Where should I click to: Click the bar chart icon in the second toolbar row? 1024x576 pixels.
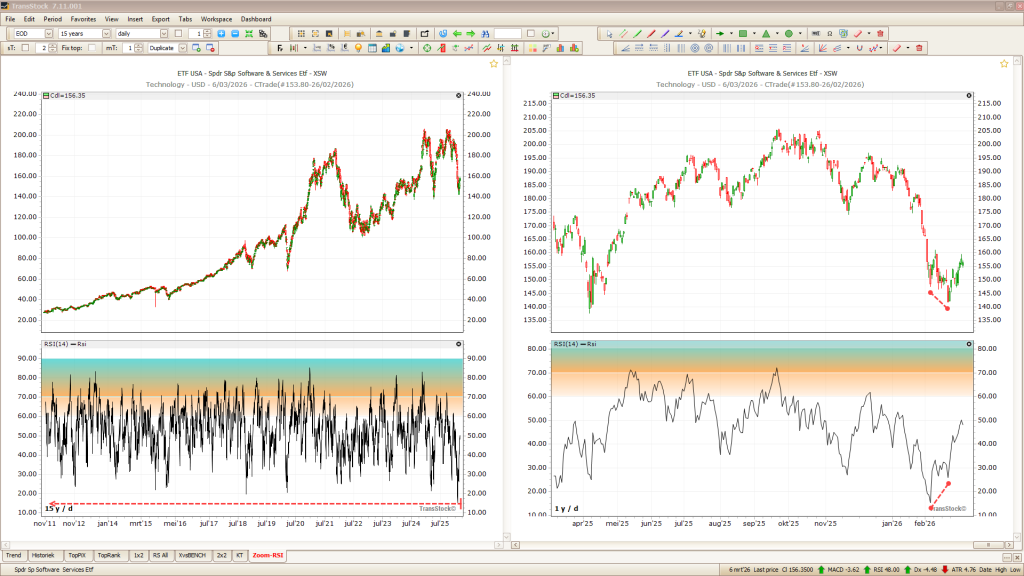[x=294, y=47]
